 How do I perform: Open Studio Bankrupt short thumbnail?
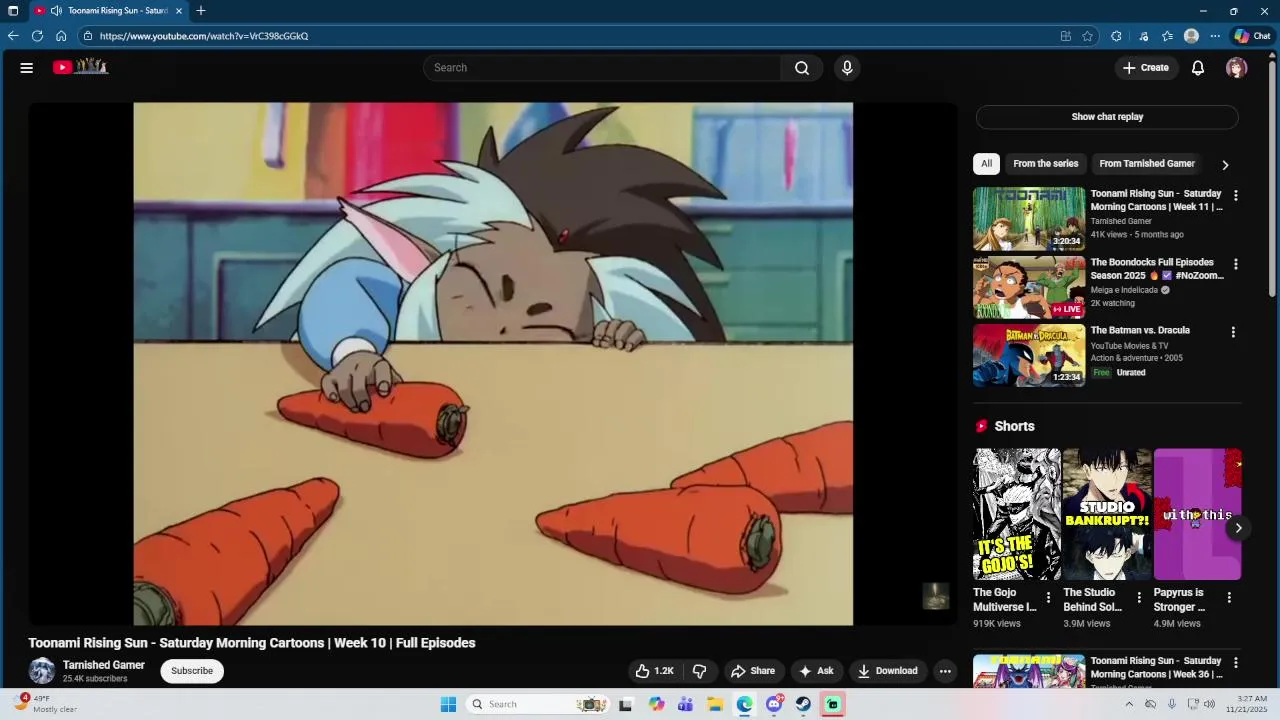coord(1107,514)
